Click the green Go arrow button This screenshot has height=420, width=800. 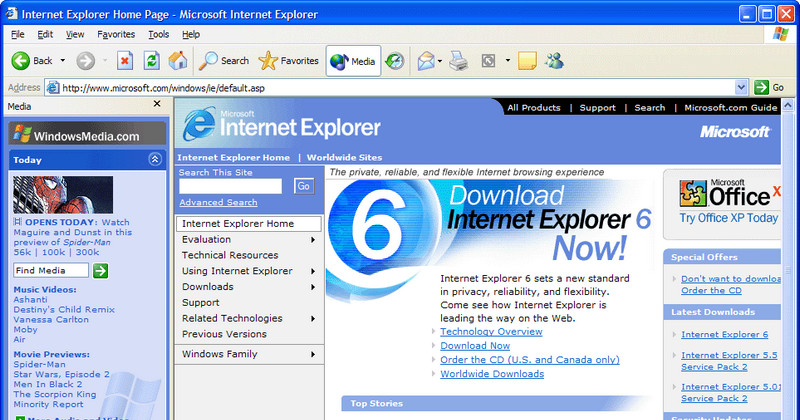tap(761, 88)
